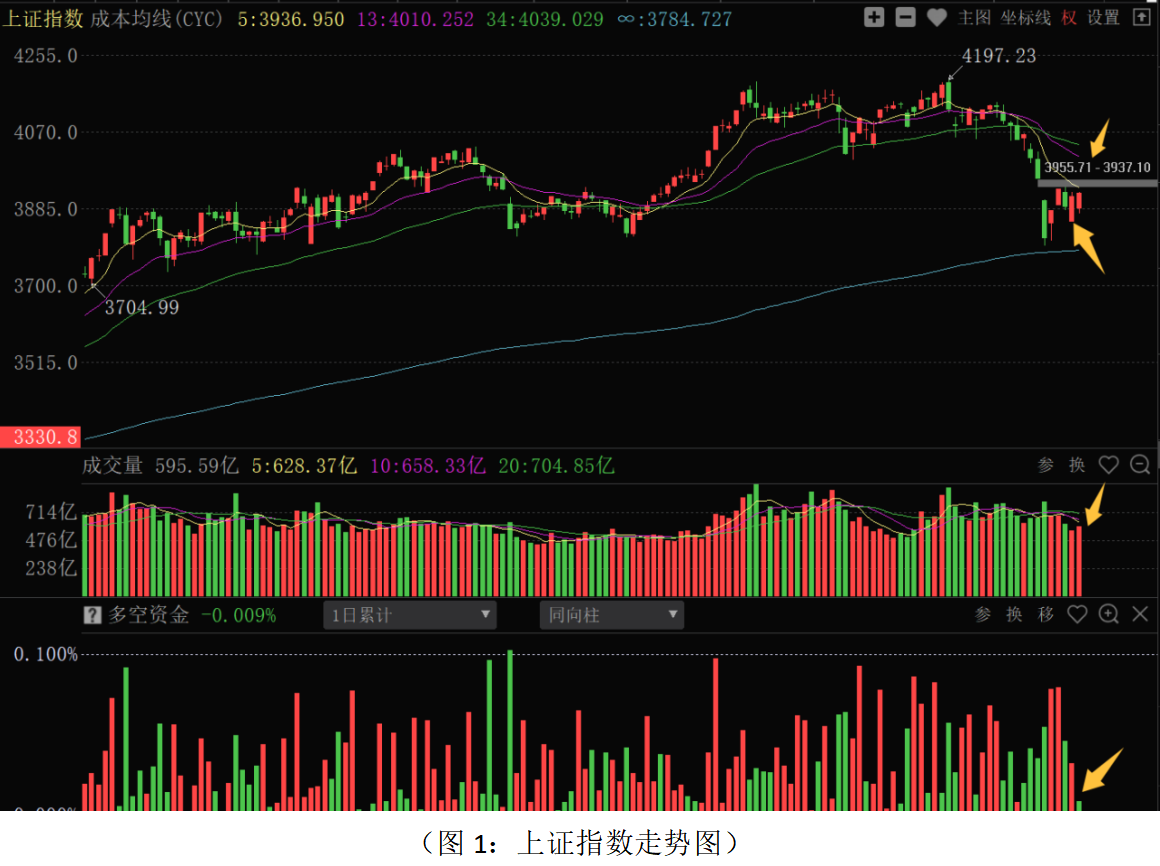Image resolution: width=1160 pixels, height=866 pixels.
Task: Expand the 同向柱 dropdown
Action: click(x=611, y=615)
